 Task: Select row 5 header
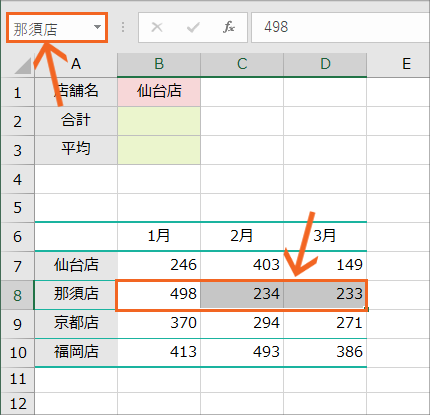click(18, 208)
